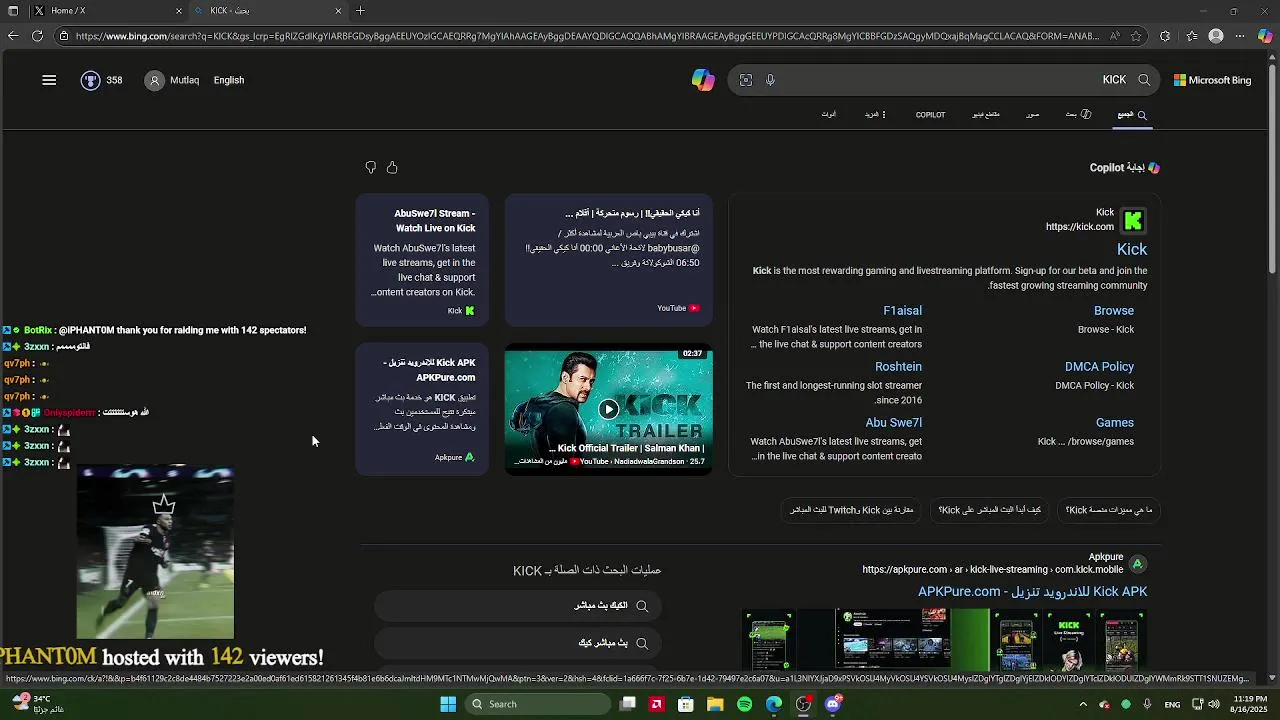Open the Mutlaq account profile

coord(172,80)
